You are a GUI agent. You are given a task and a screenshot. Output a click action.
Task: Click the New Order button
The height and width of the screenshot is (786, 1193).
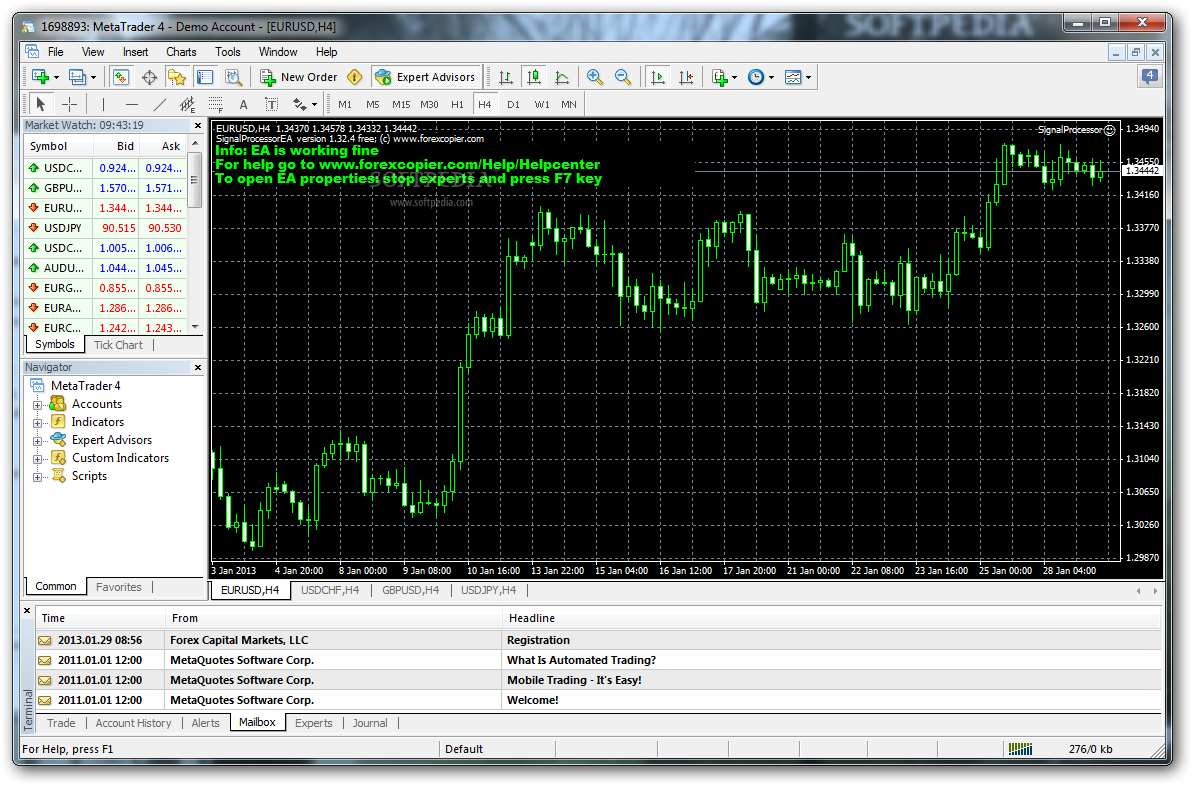(x=298, y=77)
